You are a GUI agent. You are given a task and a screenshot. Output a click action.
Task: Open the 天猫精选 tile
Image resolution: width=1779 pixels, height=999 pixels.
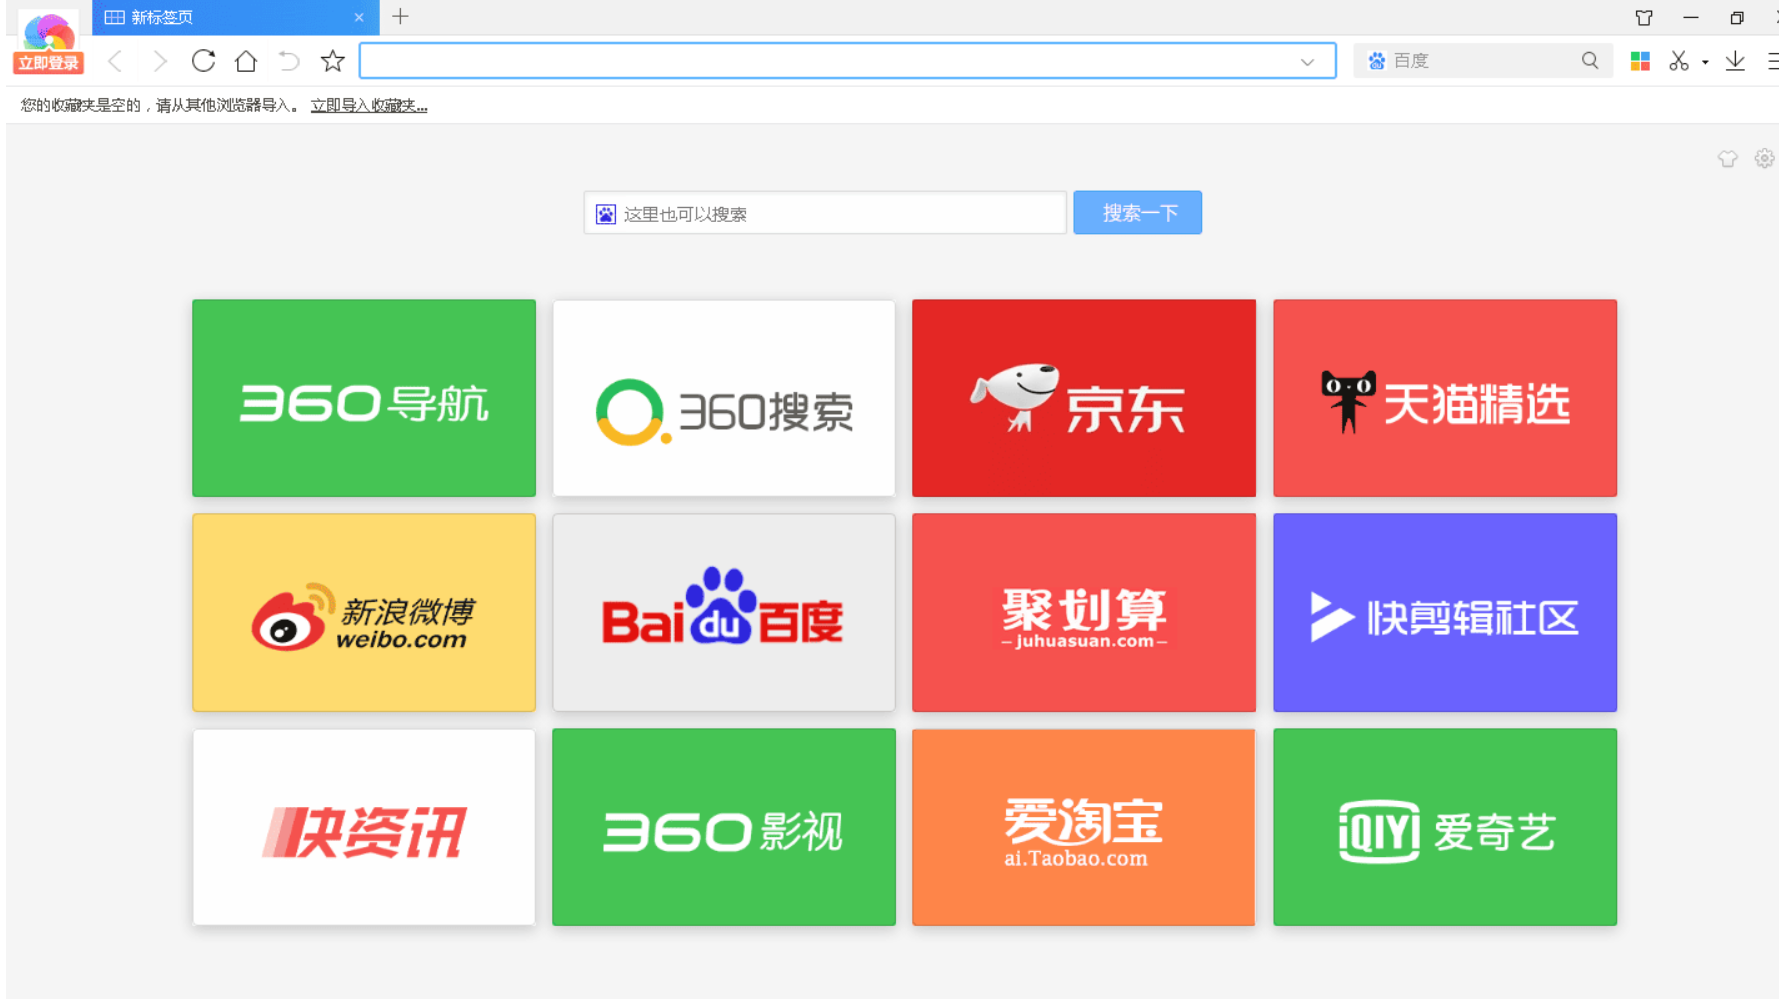[x=1445, y=398]
